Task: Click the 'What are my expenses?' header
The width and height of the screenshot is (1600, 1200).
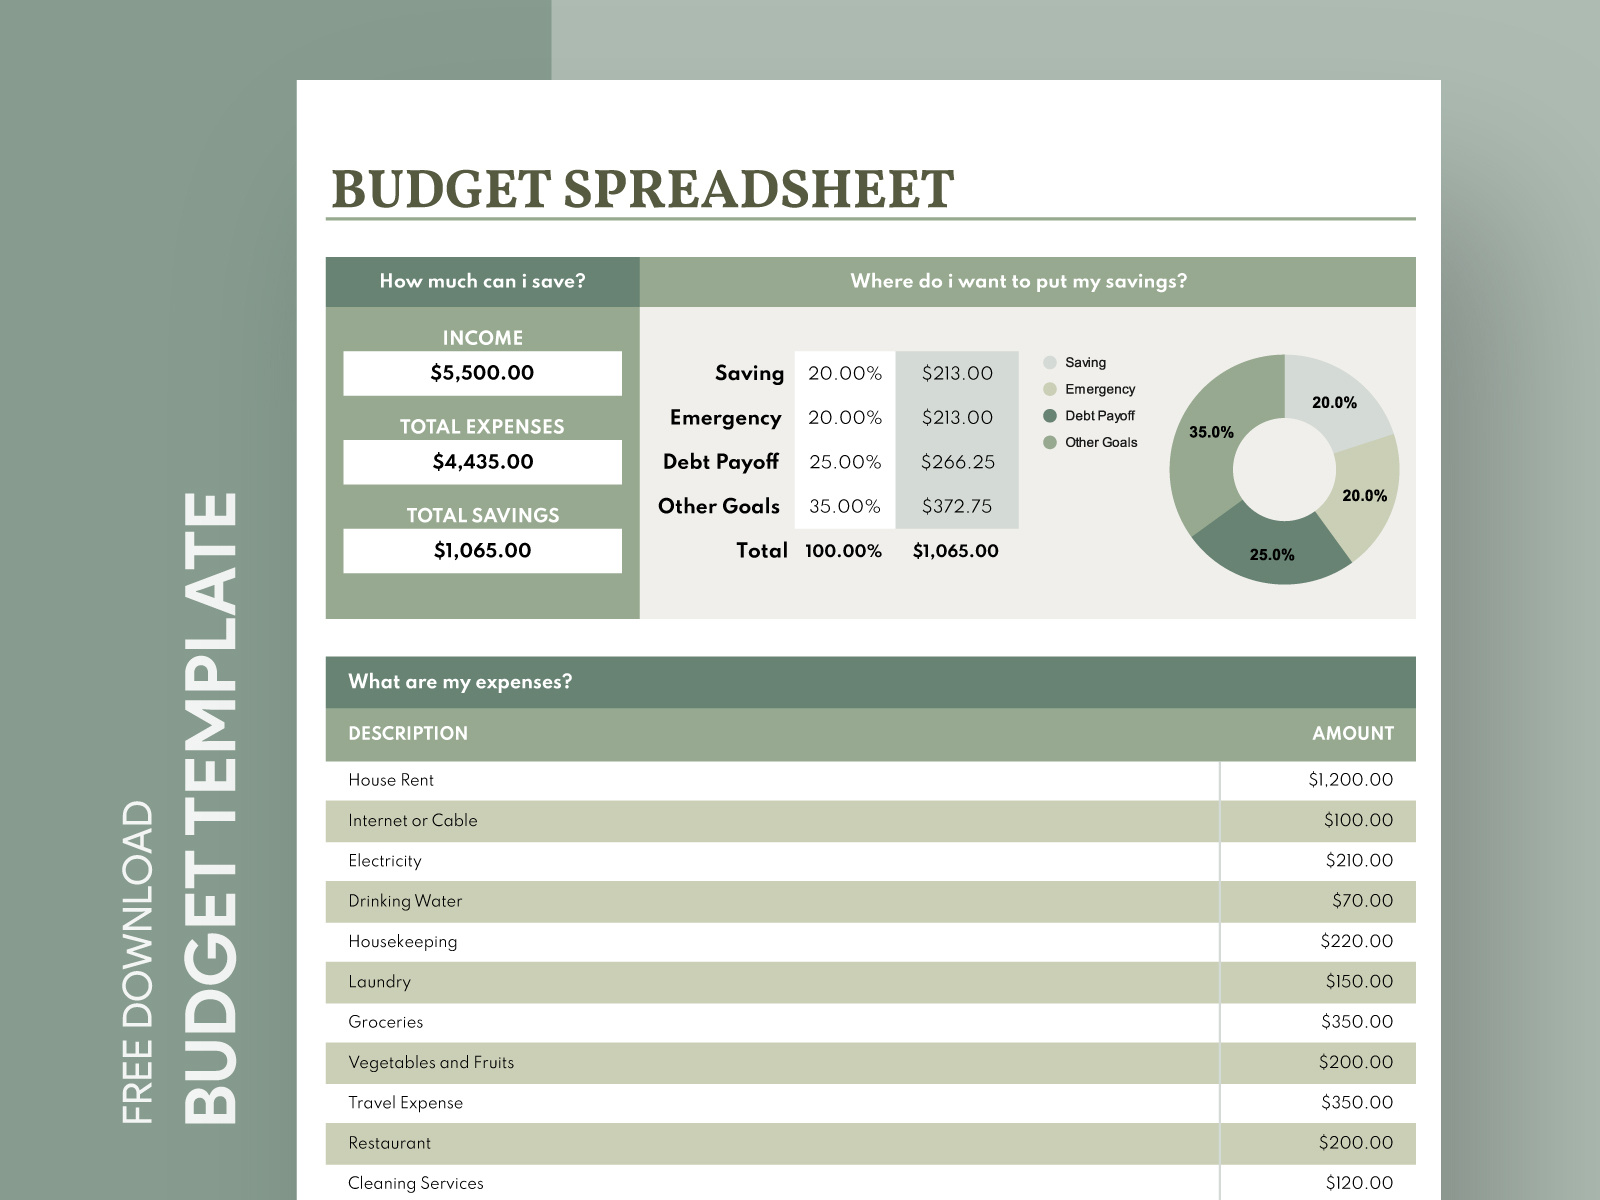Action: pos(870,682)
